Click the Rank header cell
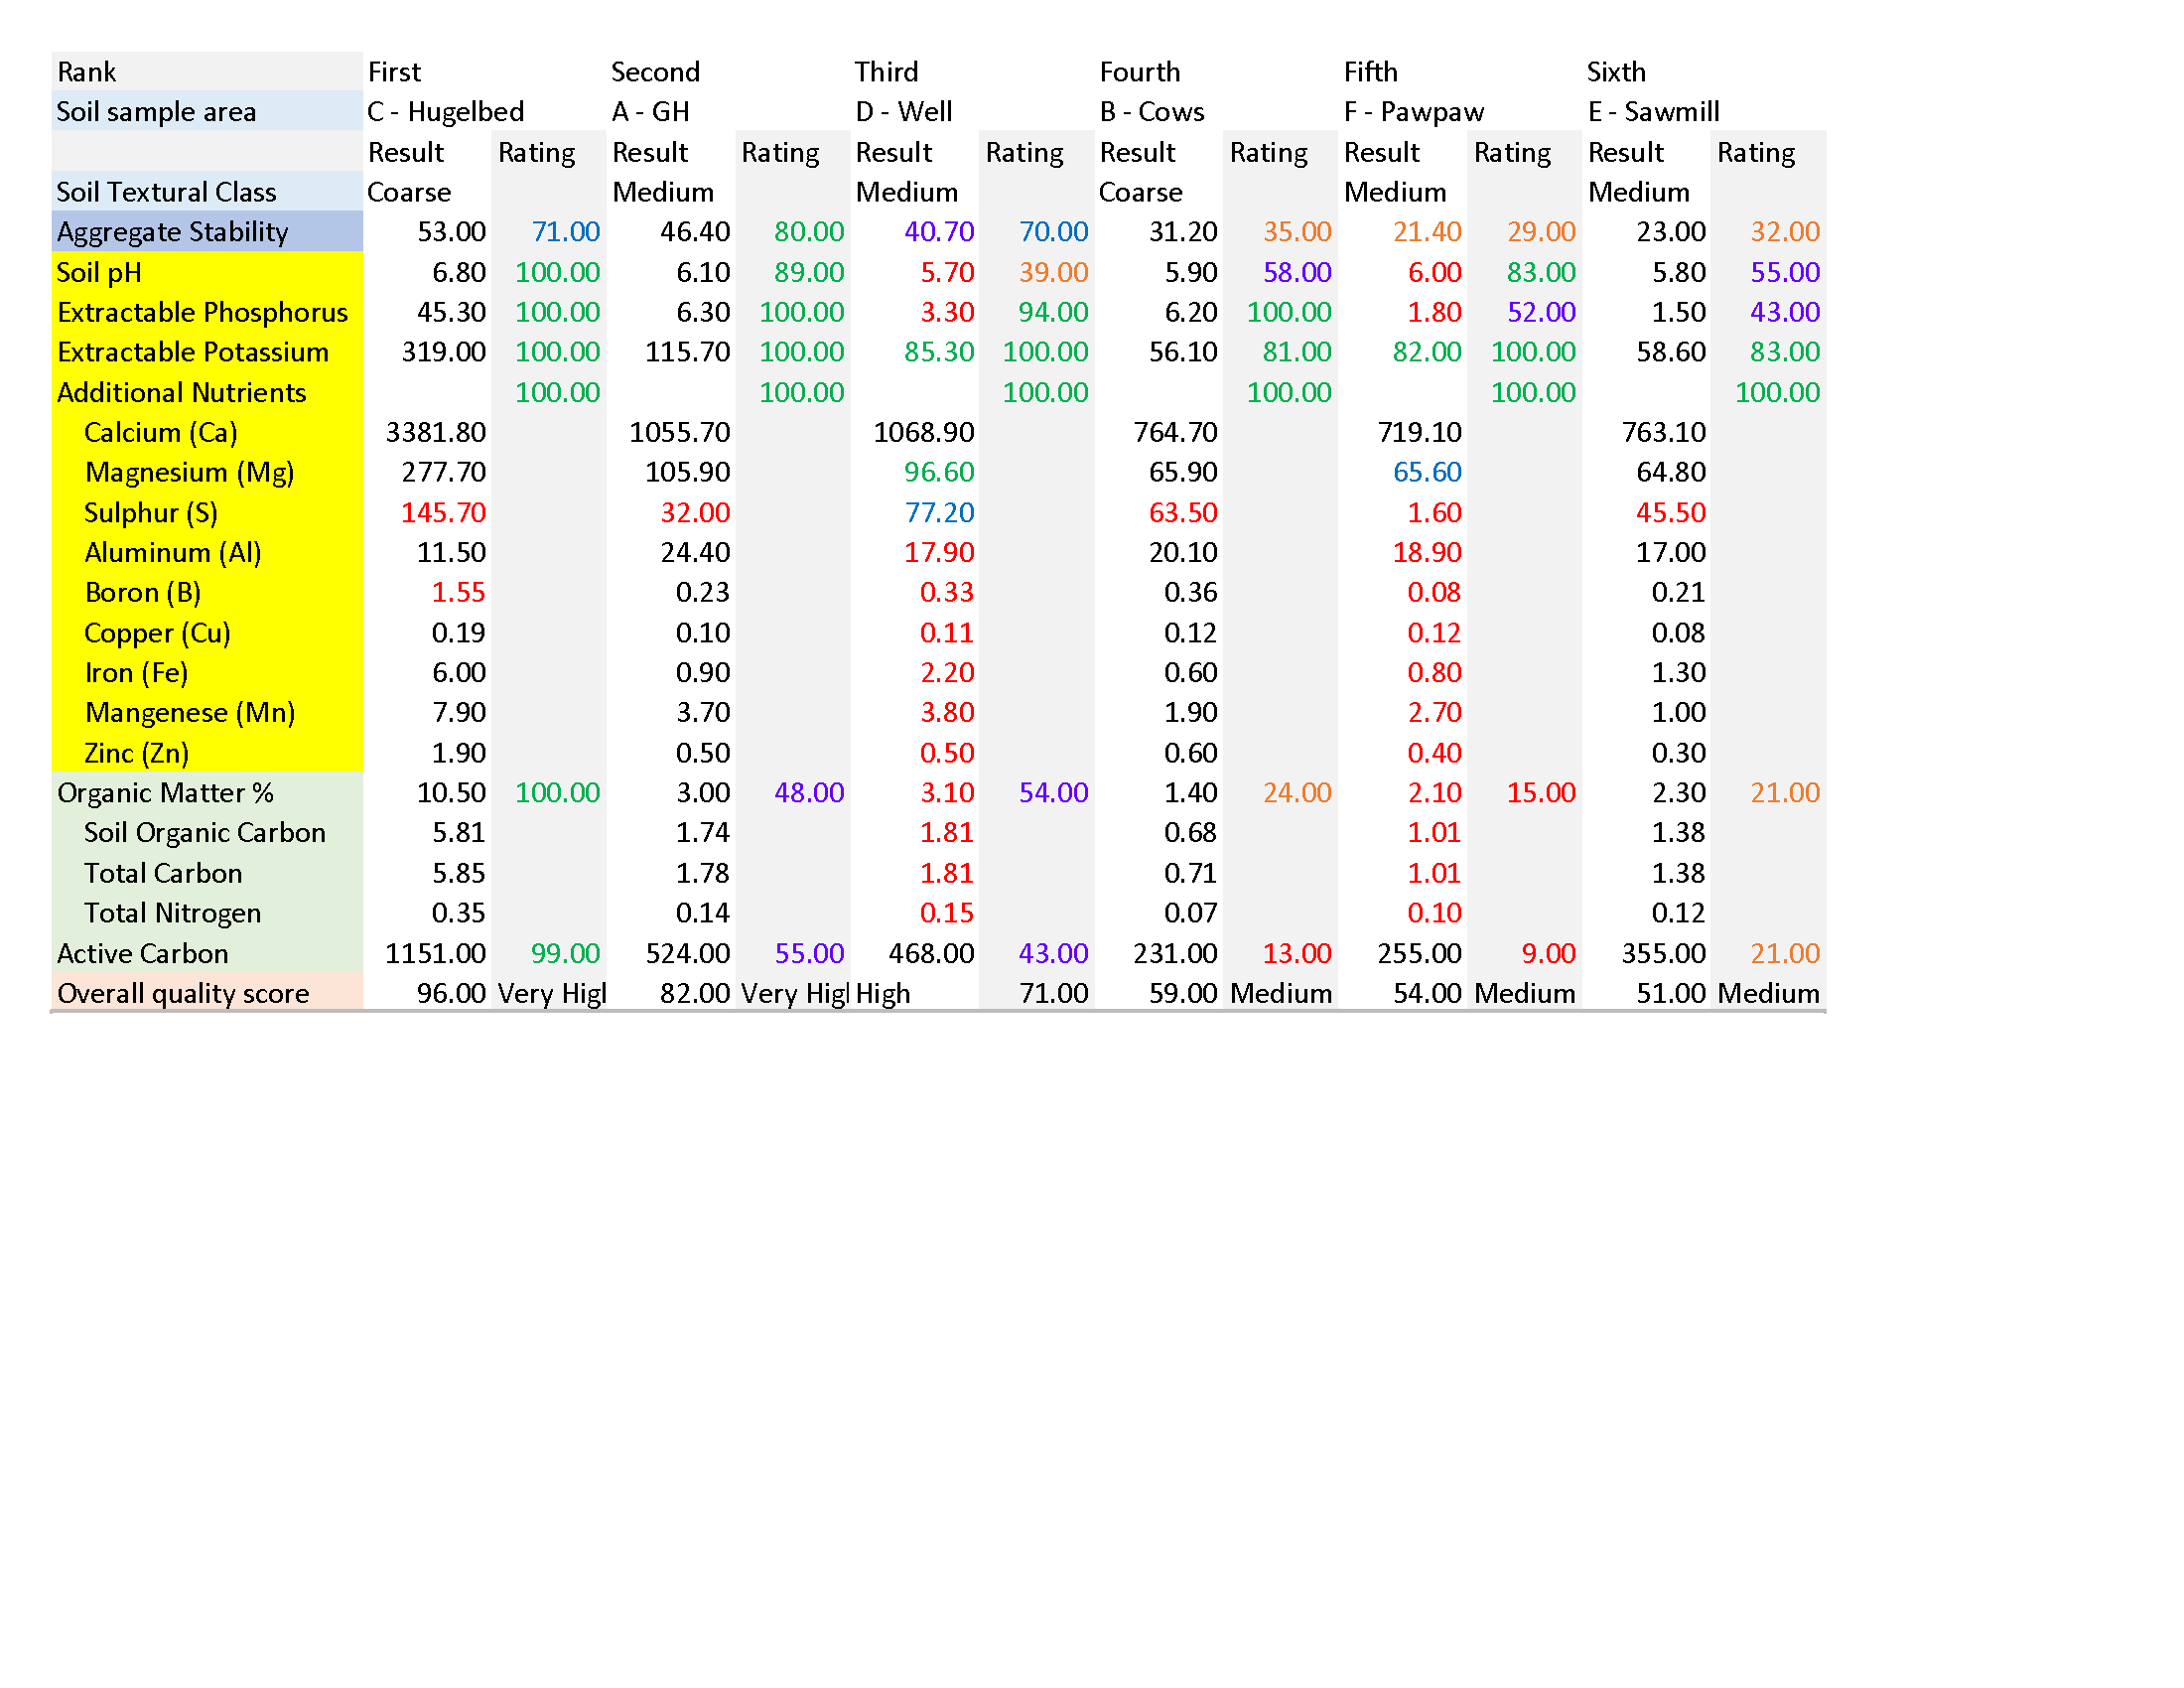Screen dimensions: 2184x1688 tap(87, 72)
